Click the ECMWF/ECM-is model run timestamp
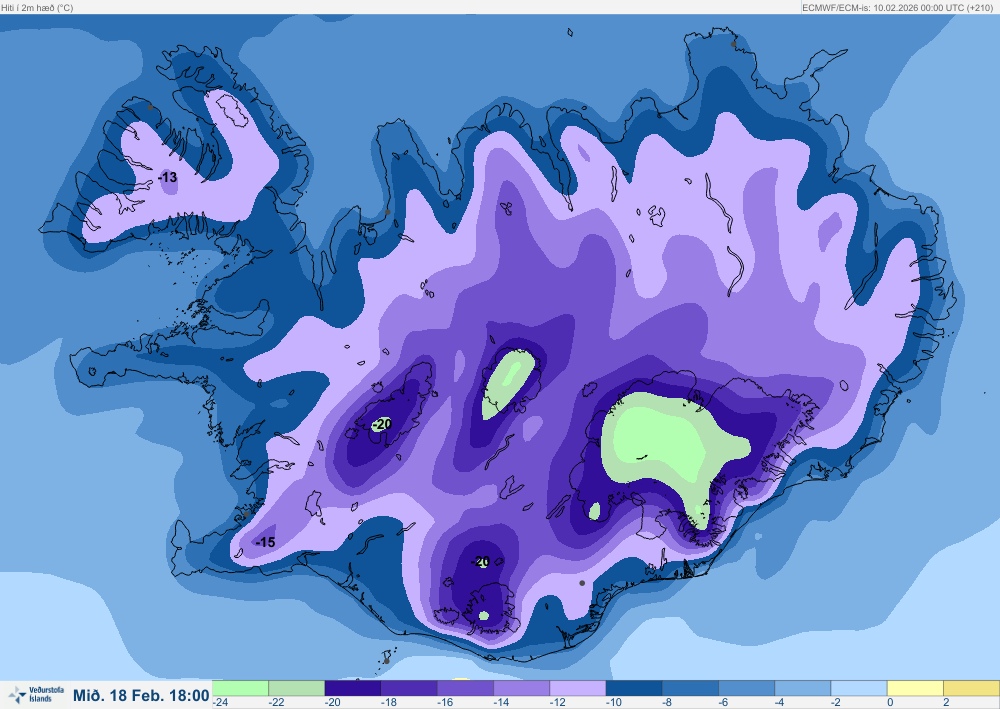The height and width of the screenshot is (709, 1000). [897, 8]
